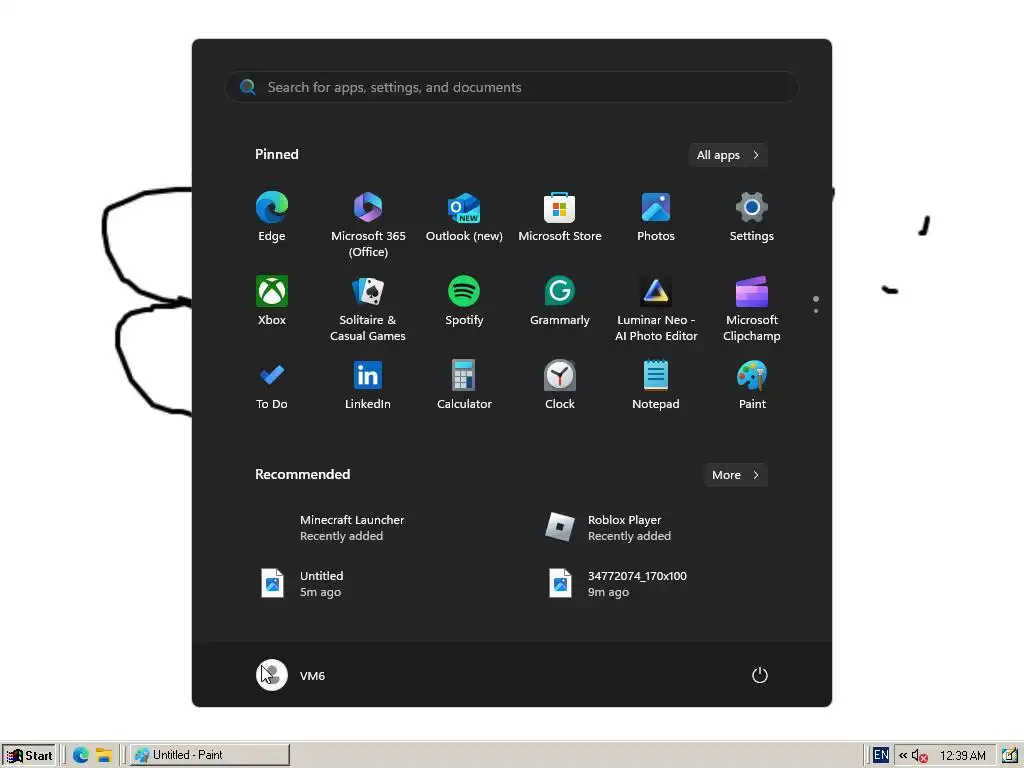Click the taskbar Start button
1024x768 pixels.
pos(29,755)
